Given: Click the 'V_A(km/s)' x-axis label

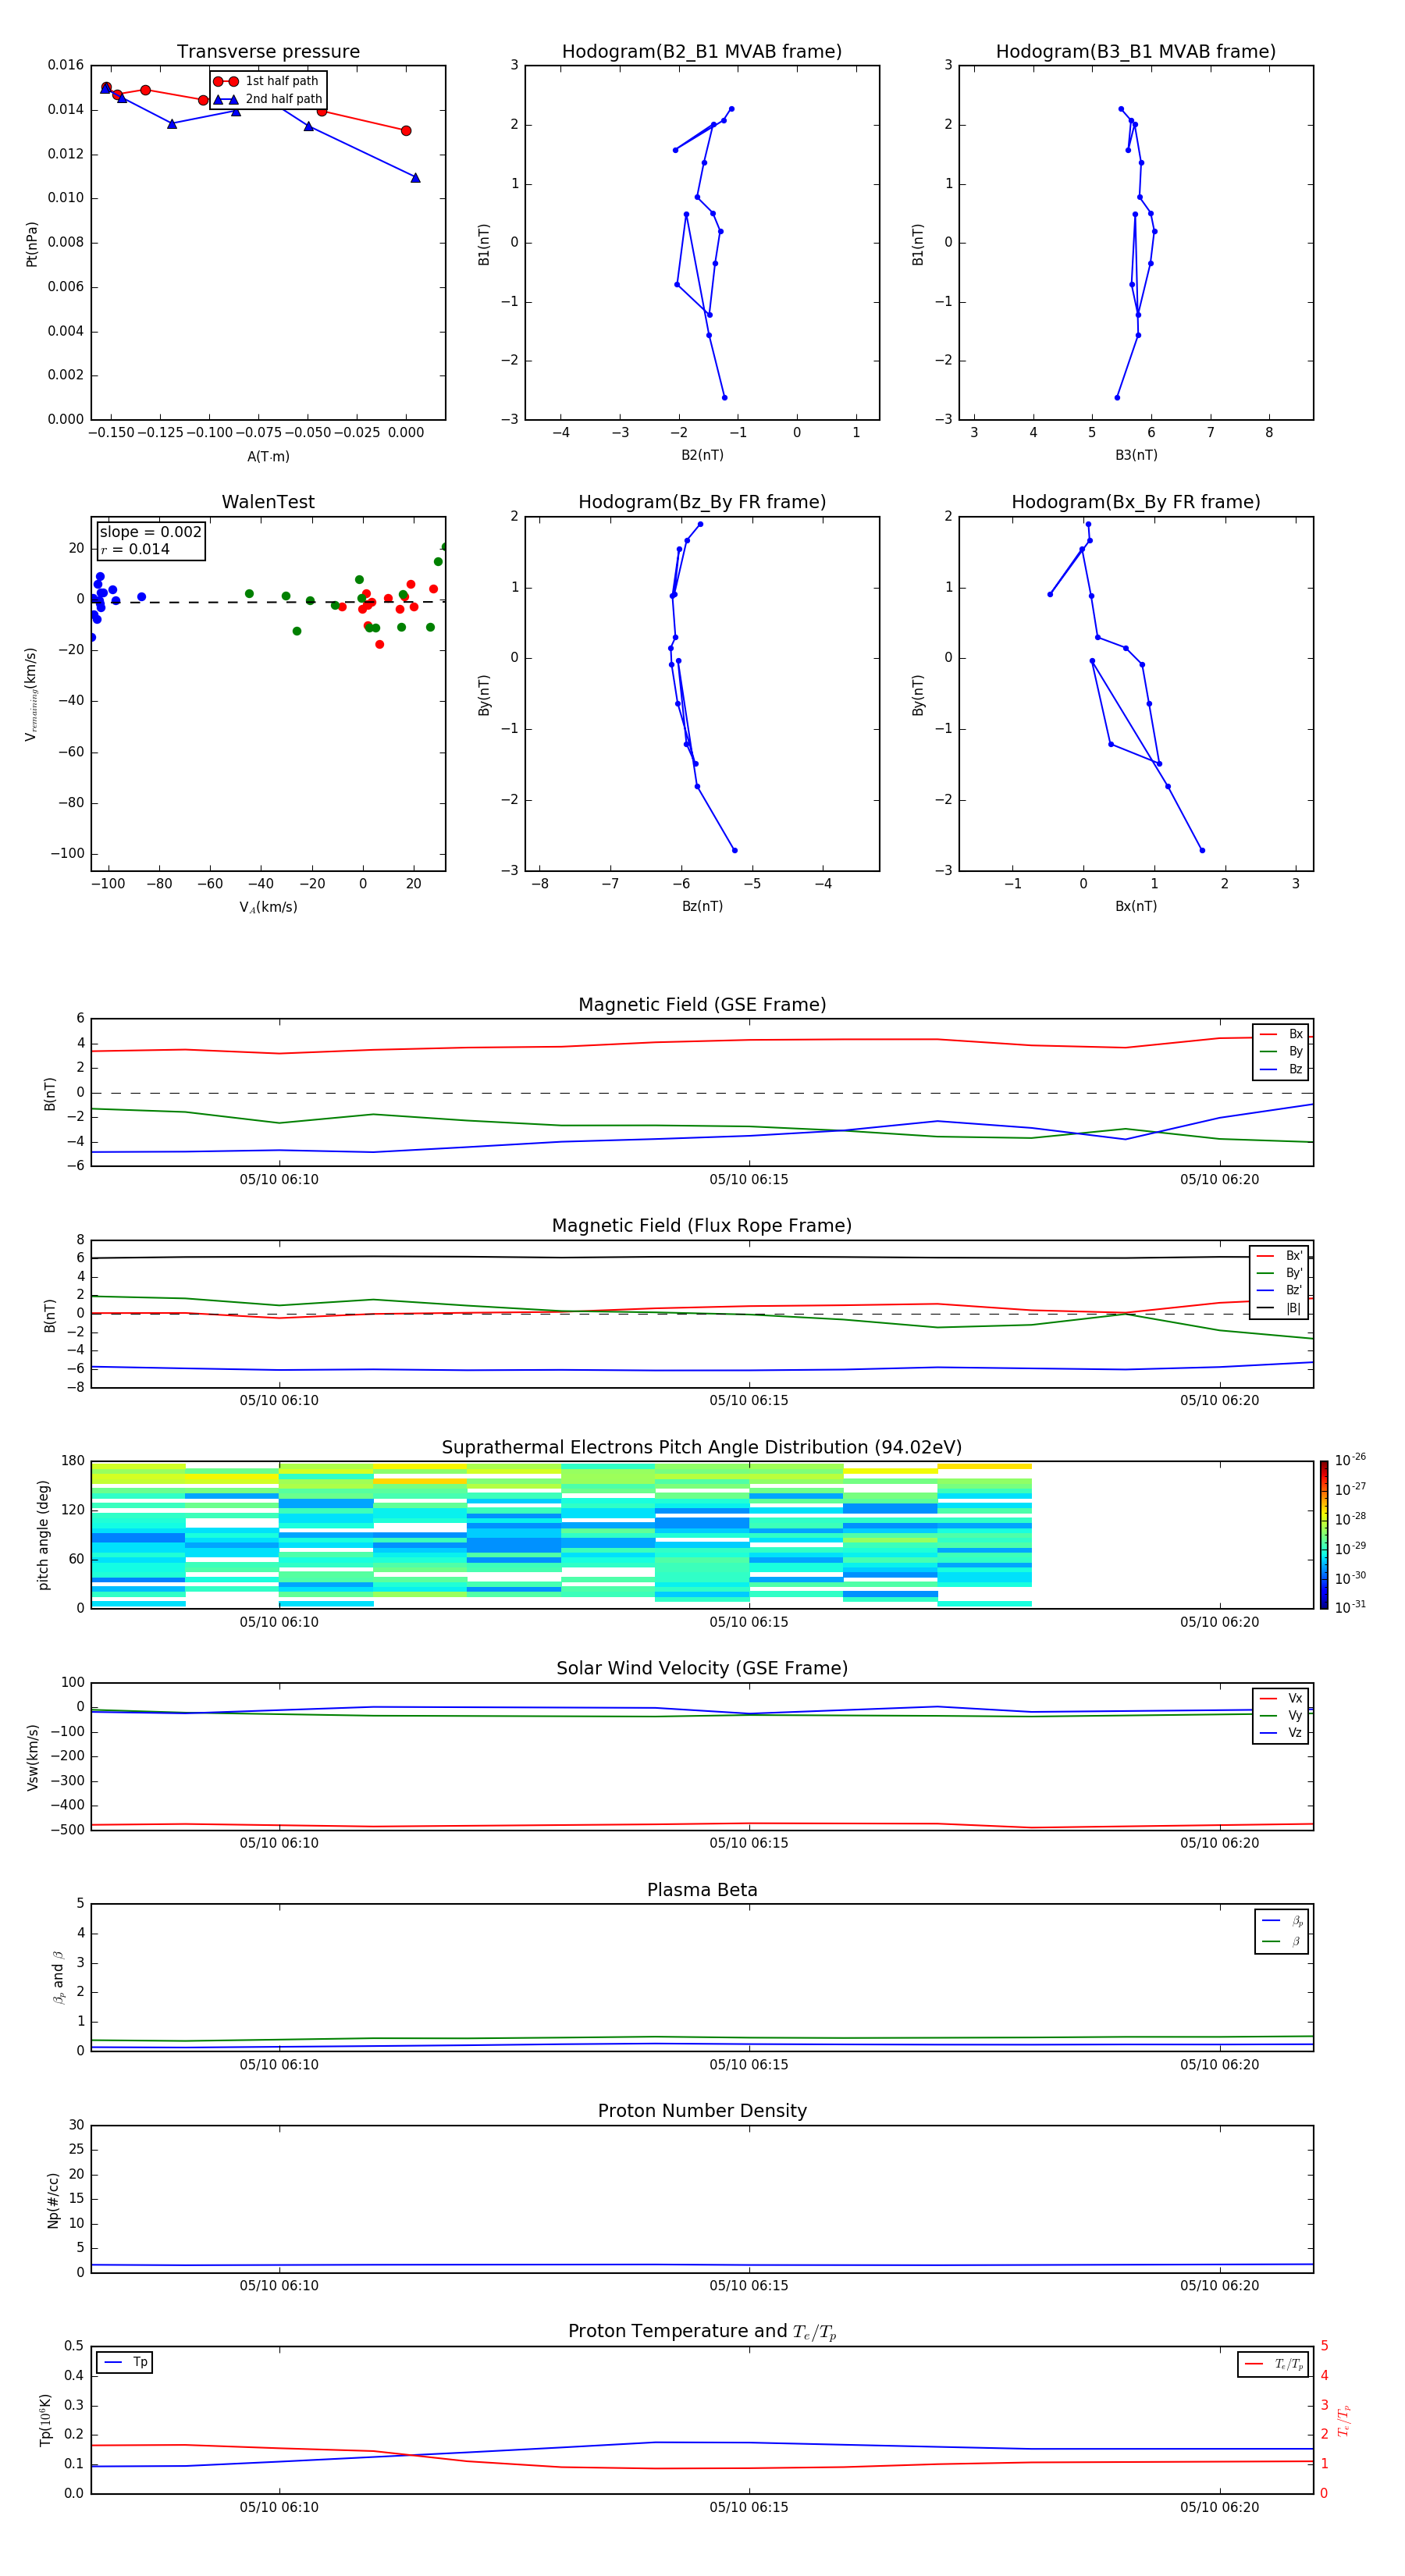Looking at the screenshot, I should pos(268,907).
